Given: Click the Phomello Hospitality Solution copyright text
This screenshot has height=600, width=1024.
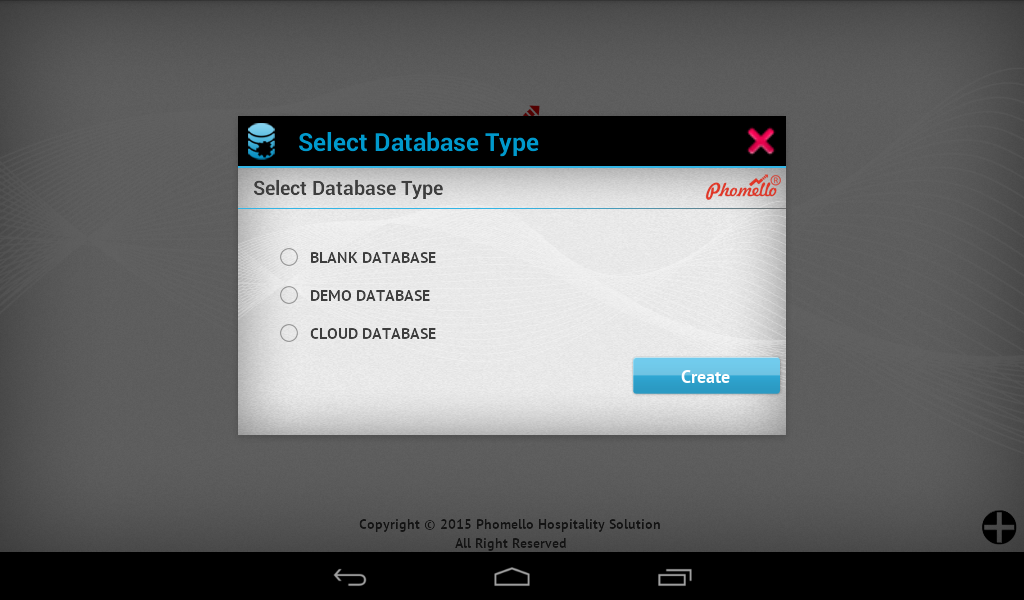Looking at the screenshot, I should coord(509,524).
